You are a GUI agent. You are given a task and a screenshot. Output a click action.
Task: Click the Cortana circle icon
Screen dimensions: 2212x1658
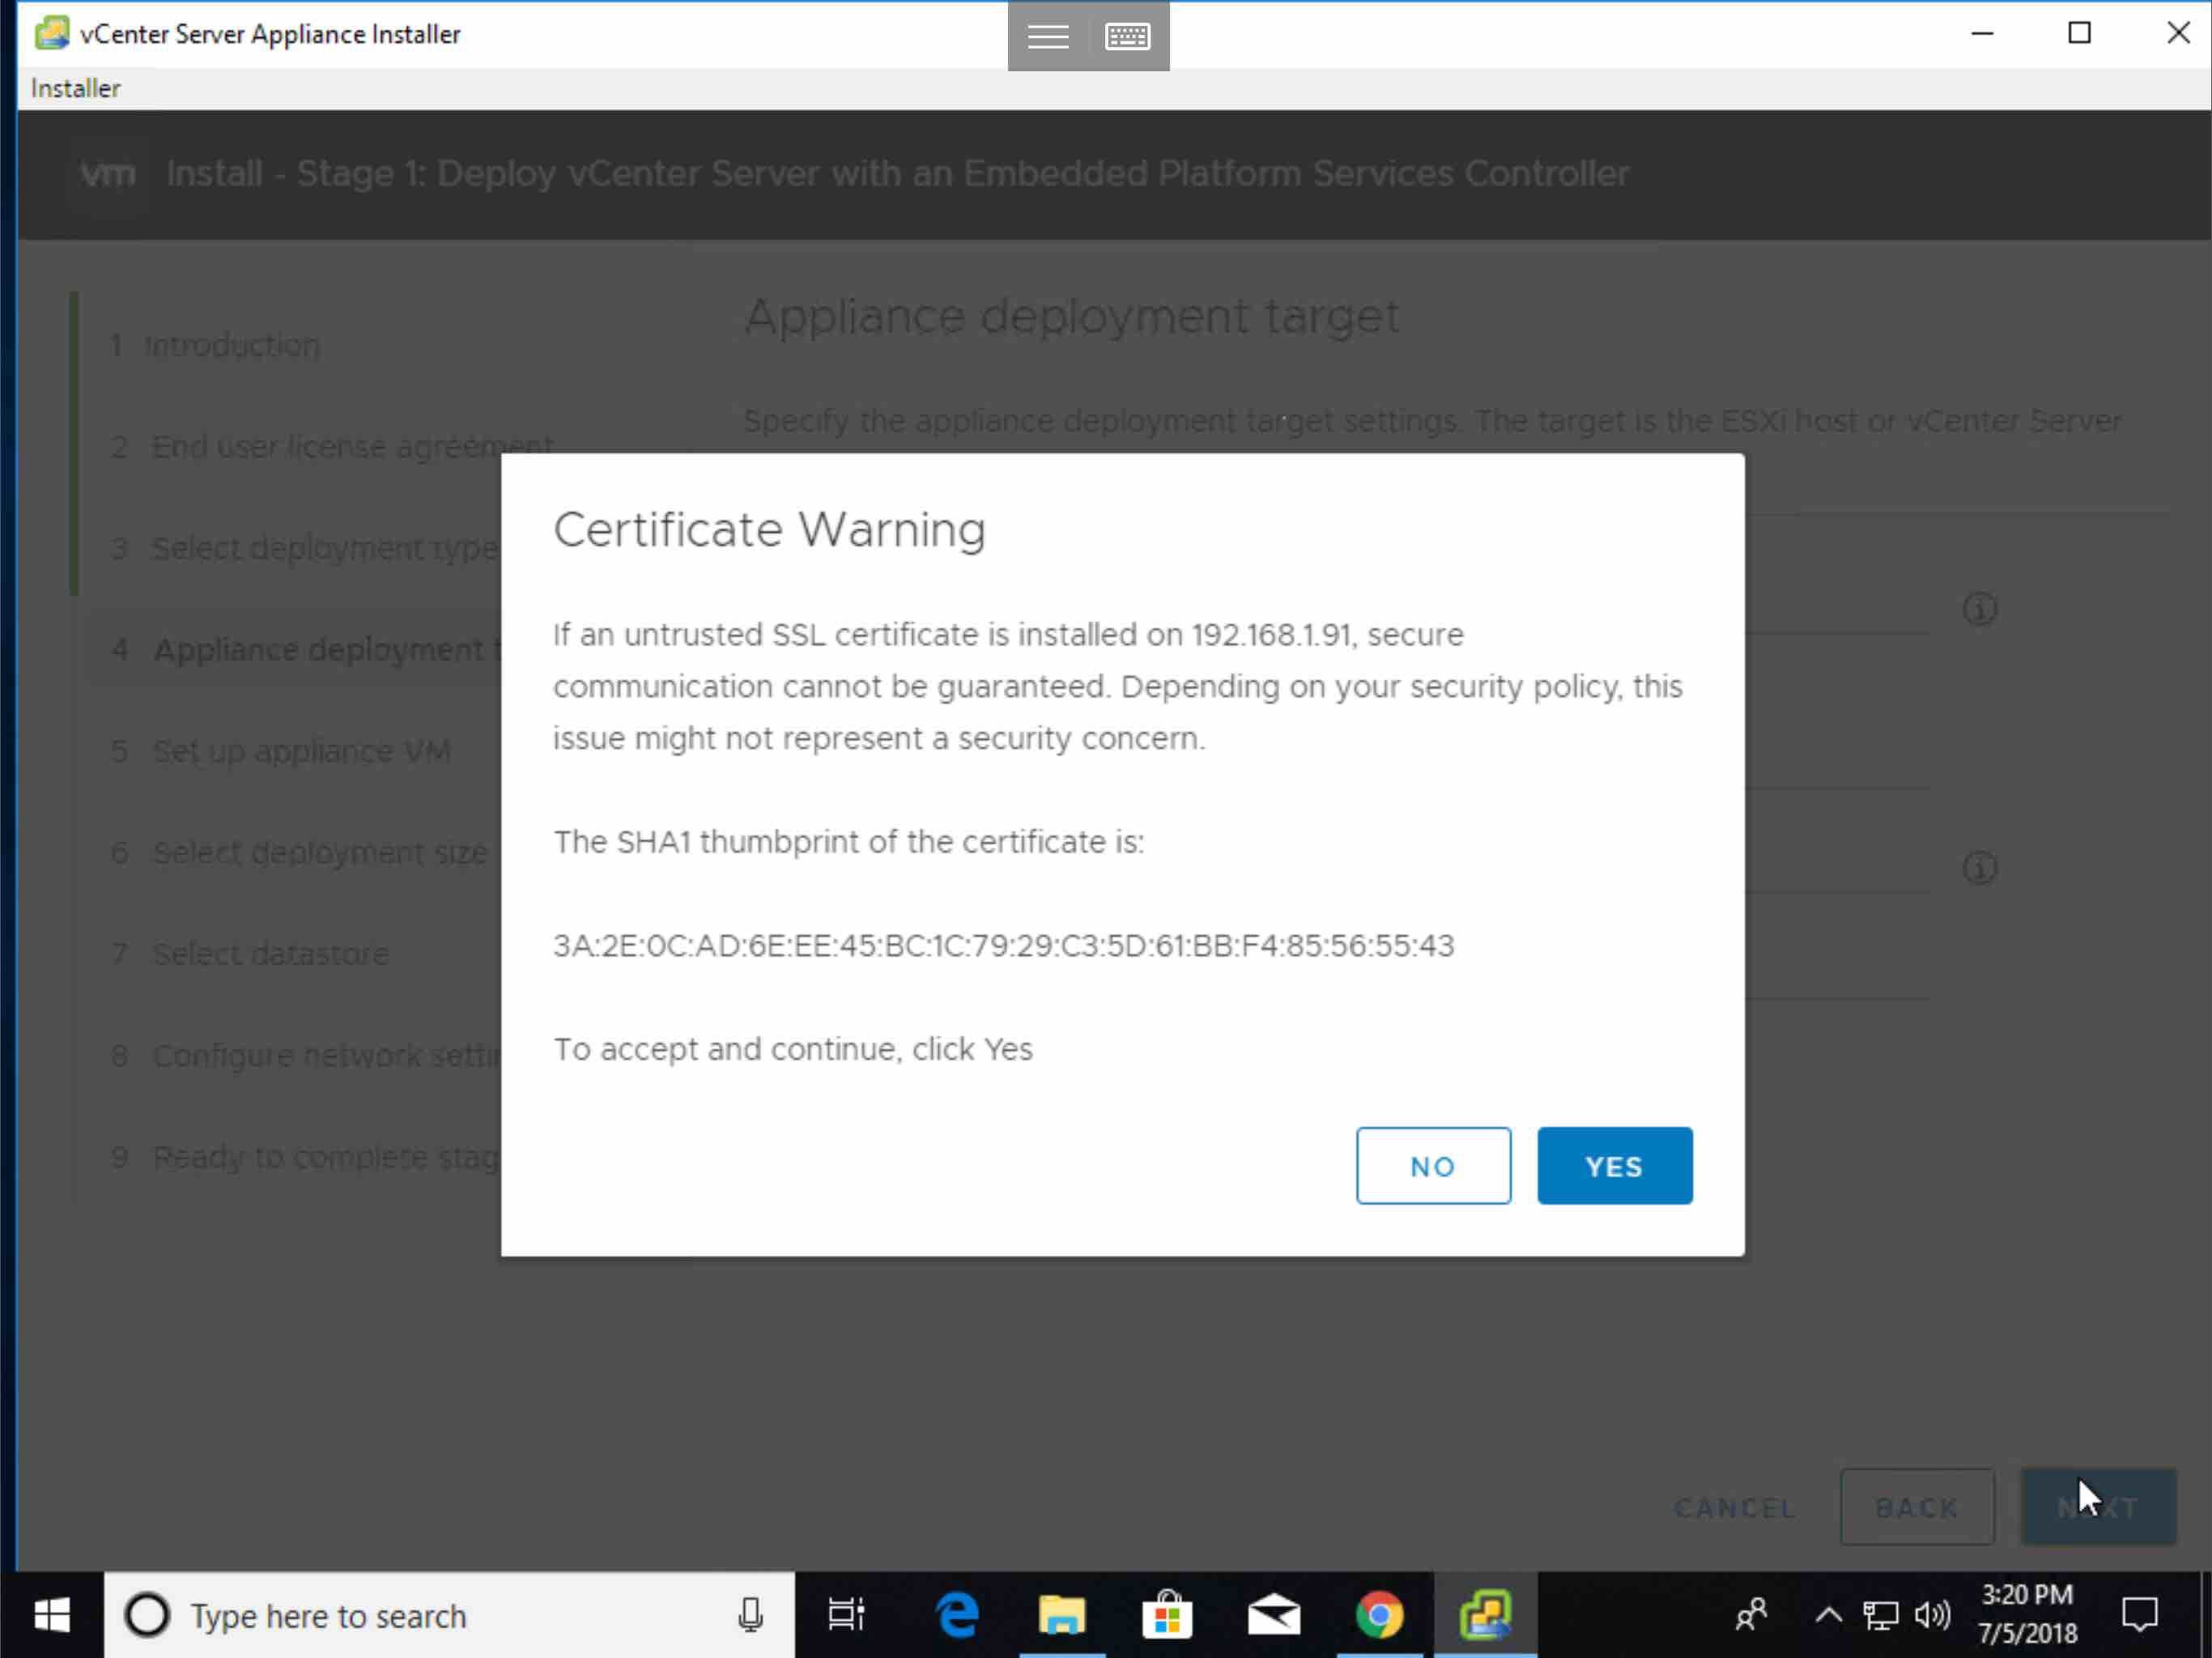tap(147, 1615)
